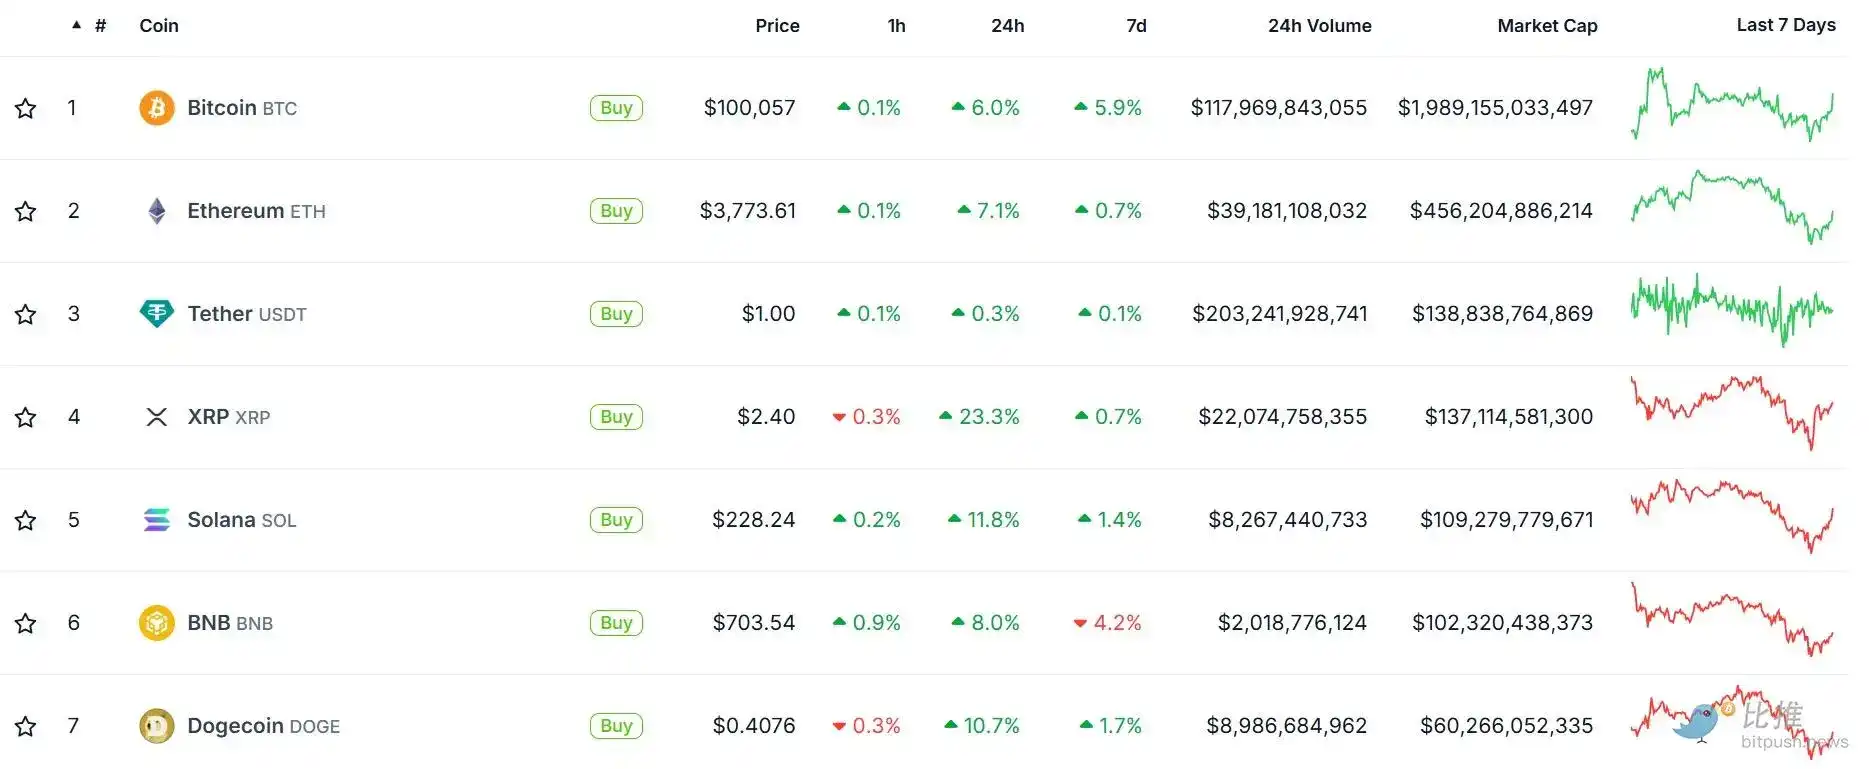Click the XRP logo icon

tap(156, 417)
